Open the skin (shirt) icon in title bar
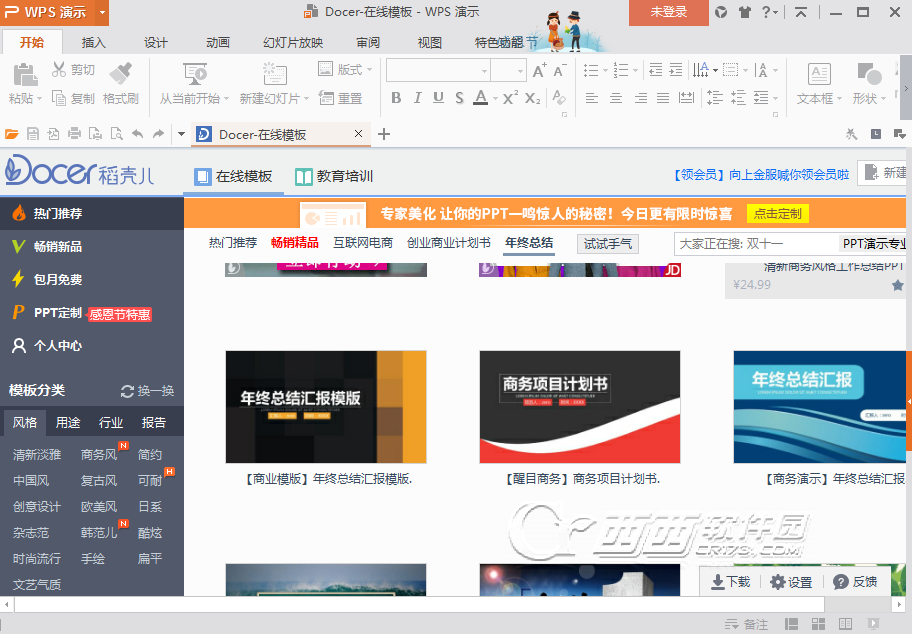 coord(744,12)
